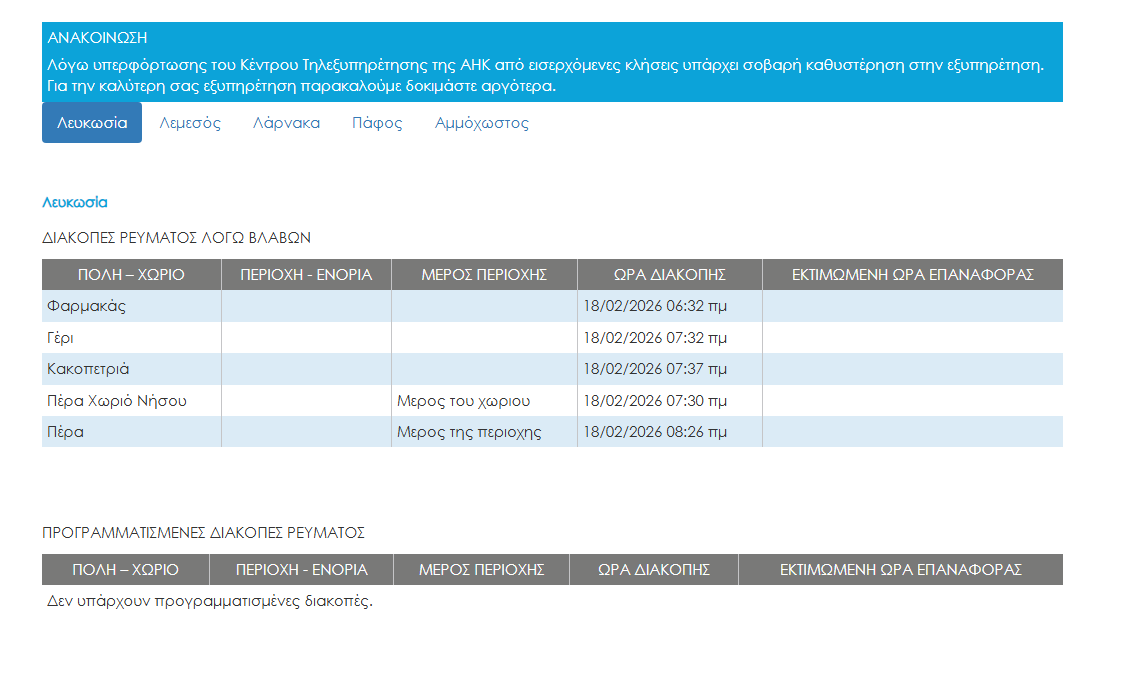Select the Γέρι village cell

[61, 338]
